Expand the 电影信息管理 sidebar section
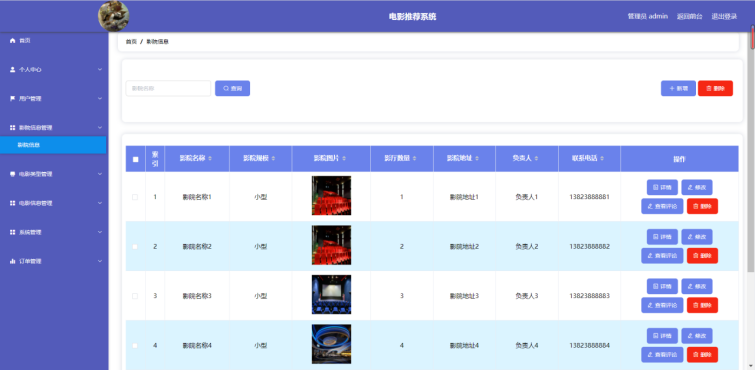The width and height of the screenshot is (755, 371). [x=54, y=203]
